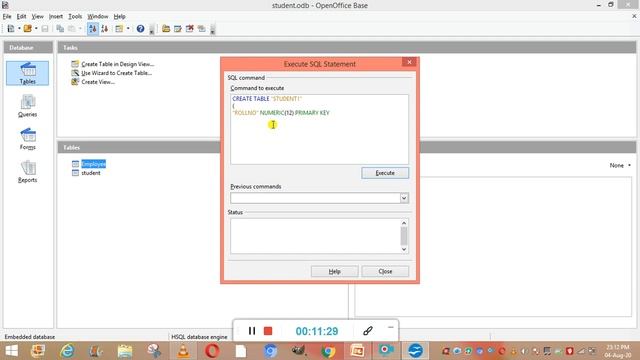Screen dimensions: 640x360
Task: Open the File menu
Action: [x=7, y=16]
